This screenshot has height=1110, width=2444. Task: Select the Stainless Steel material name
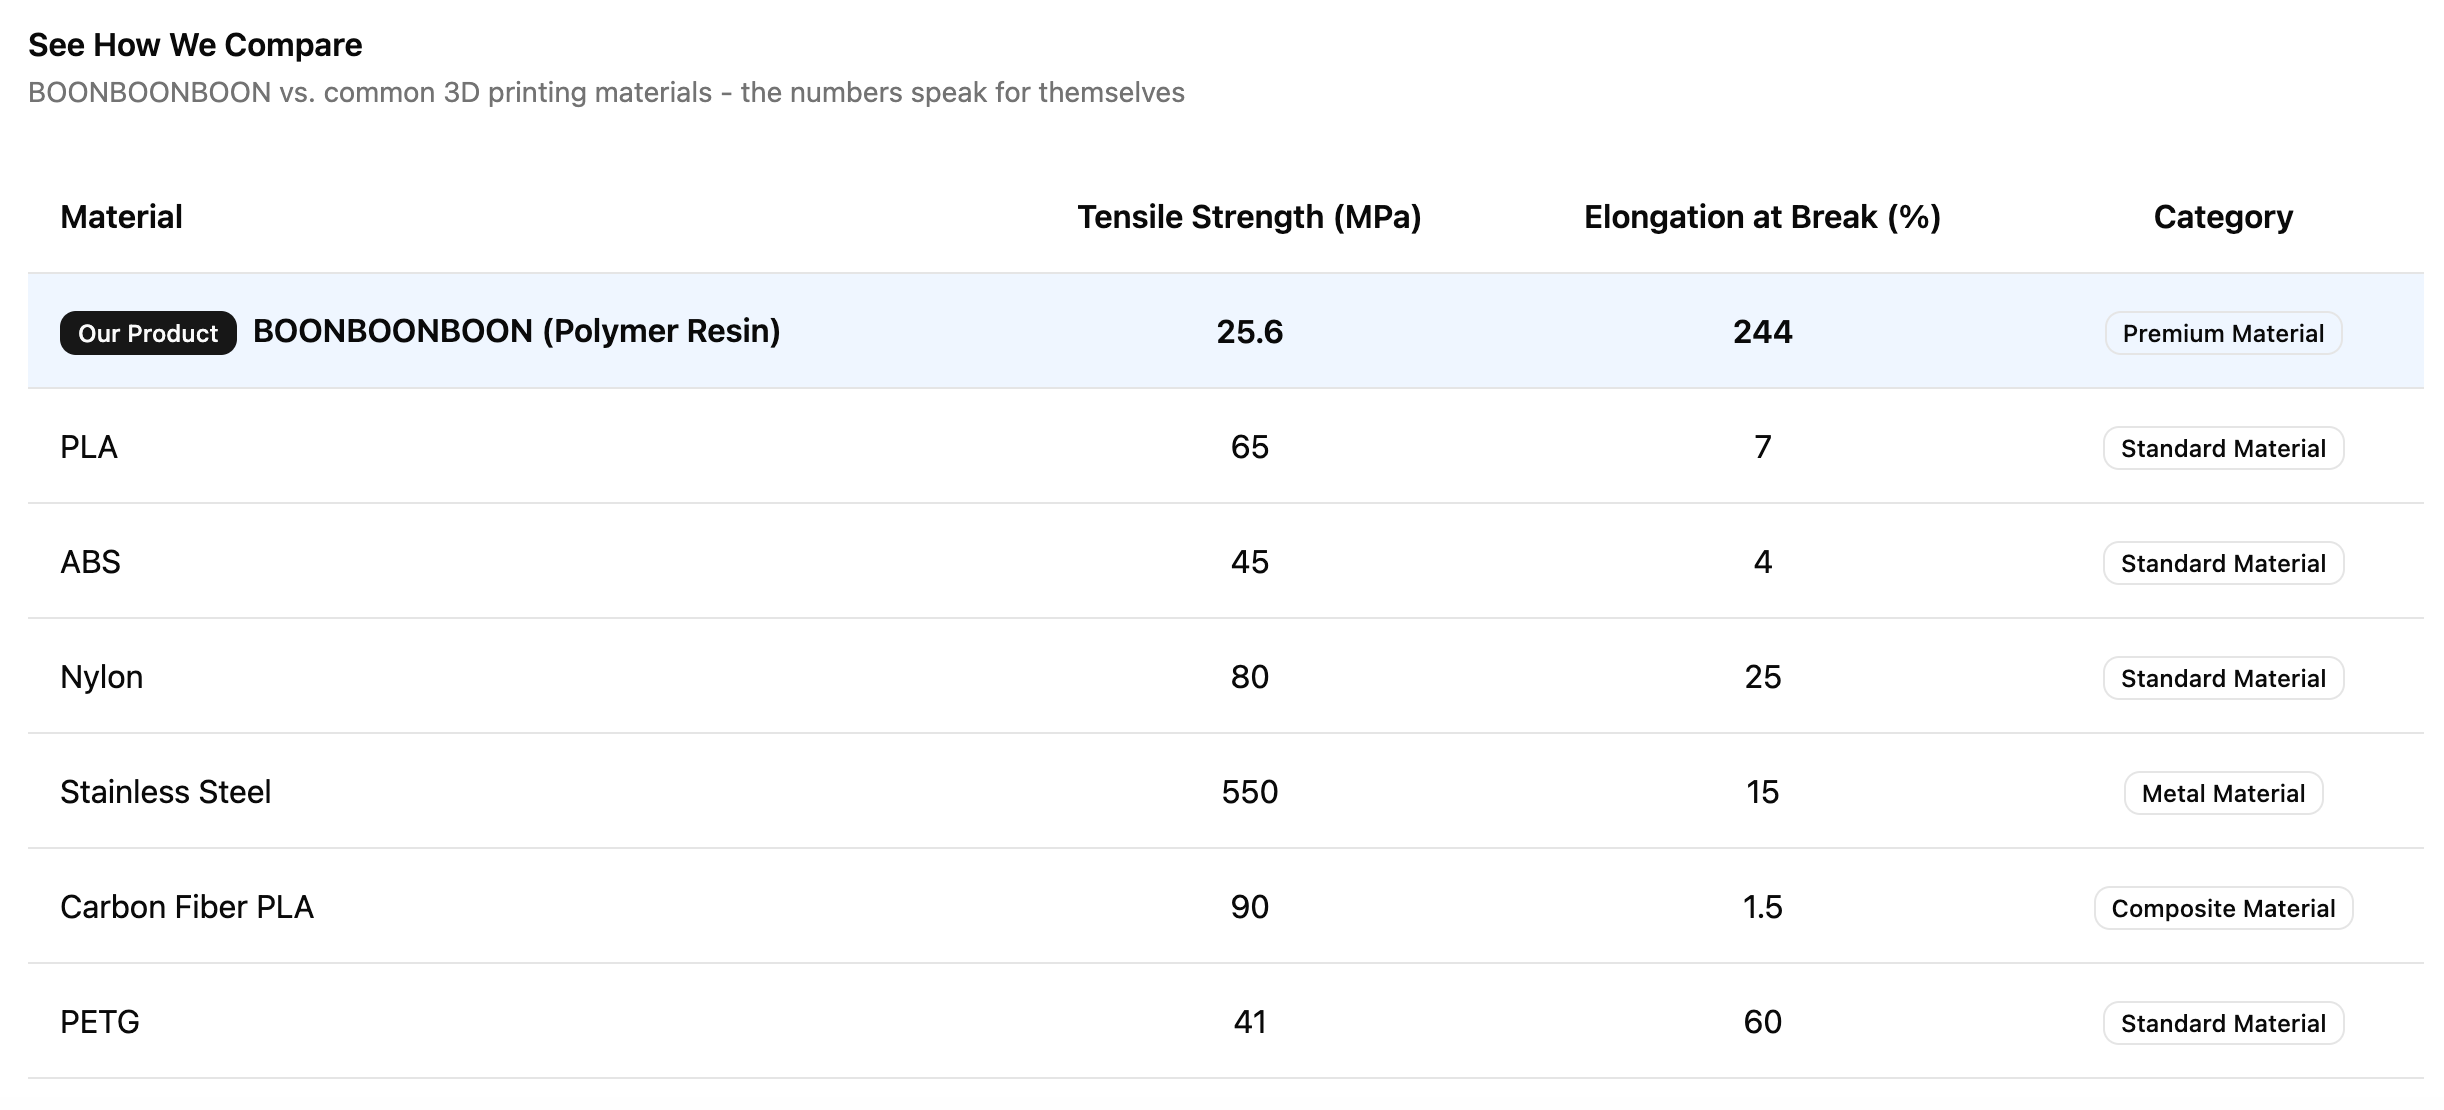coord(165,792)
